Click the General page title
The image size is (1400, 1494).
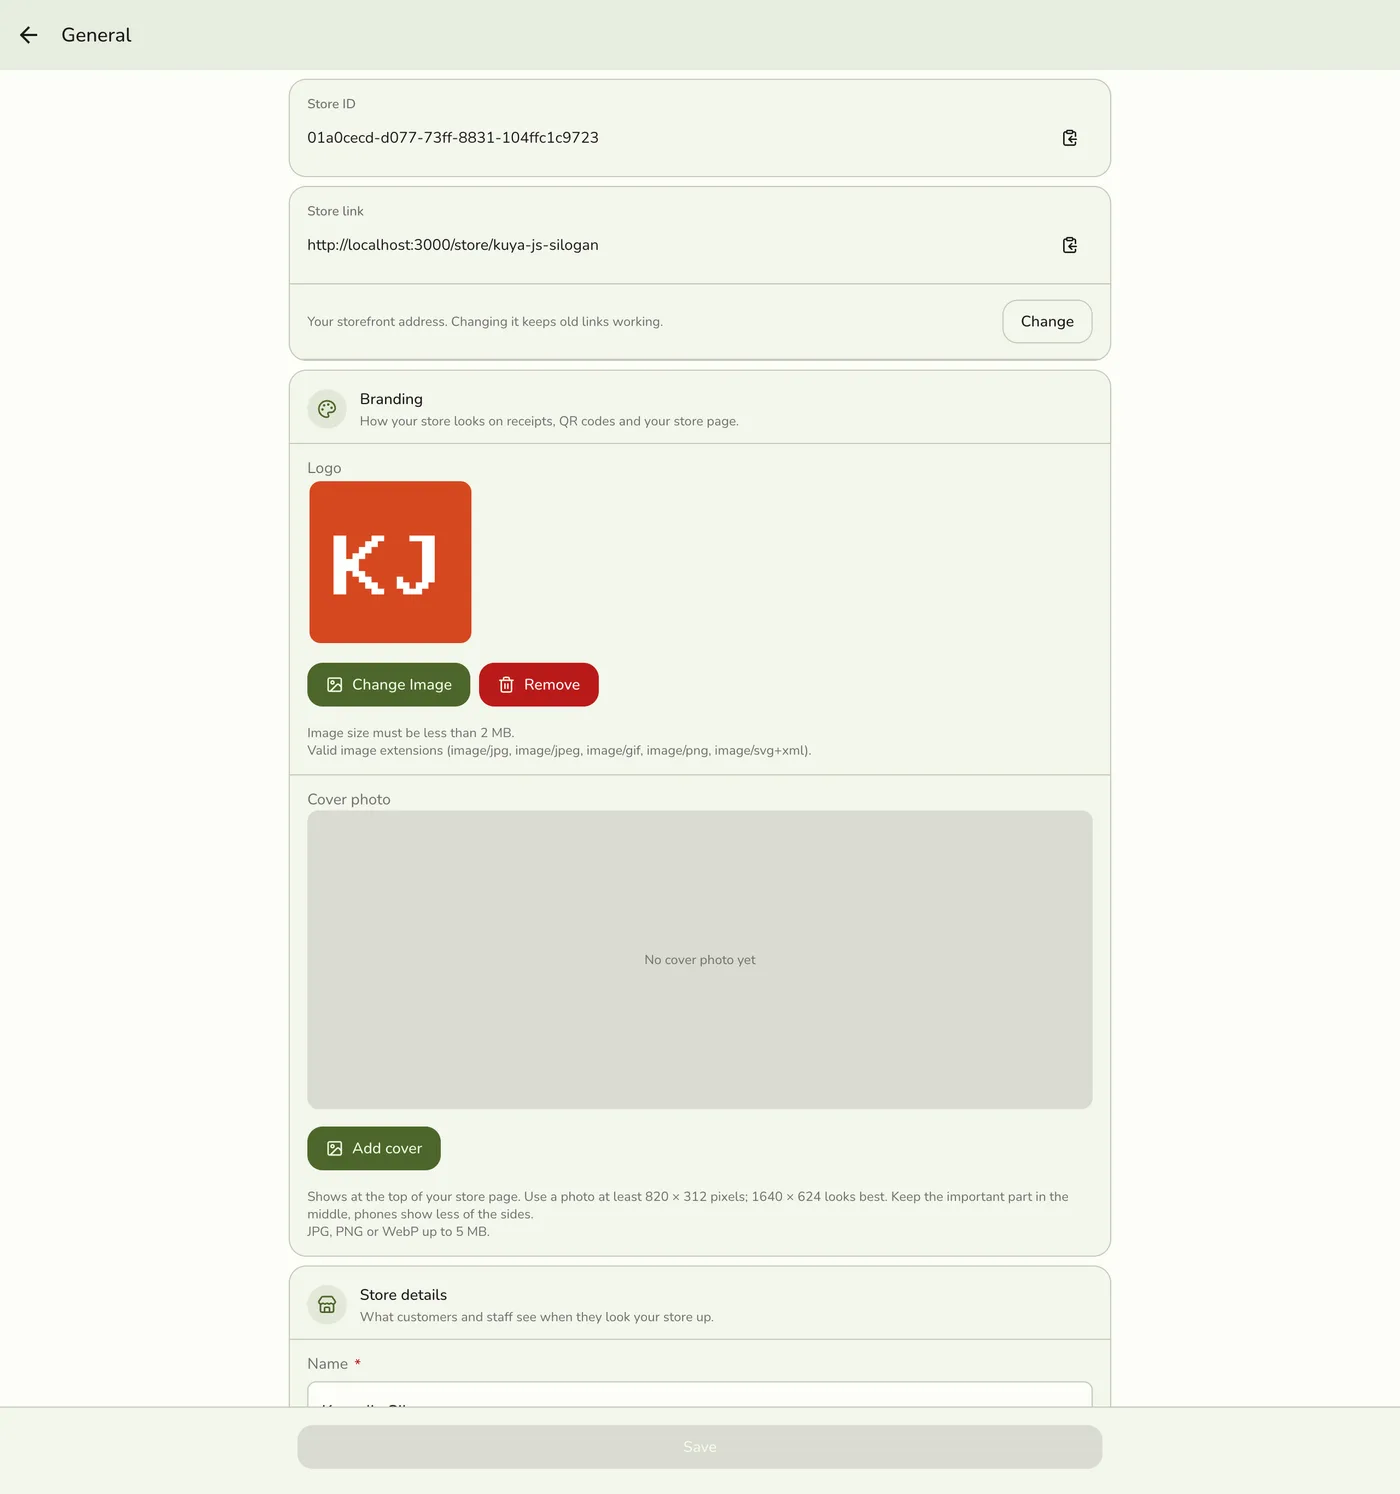pos(96,35)
